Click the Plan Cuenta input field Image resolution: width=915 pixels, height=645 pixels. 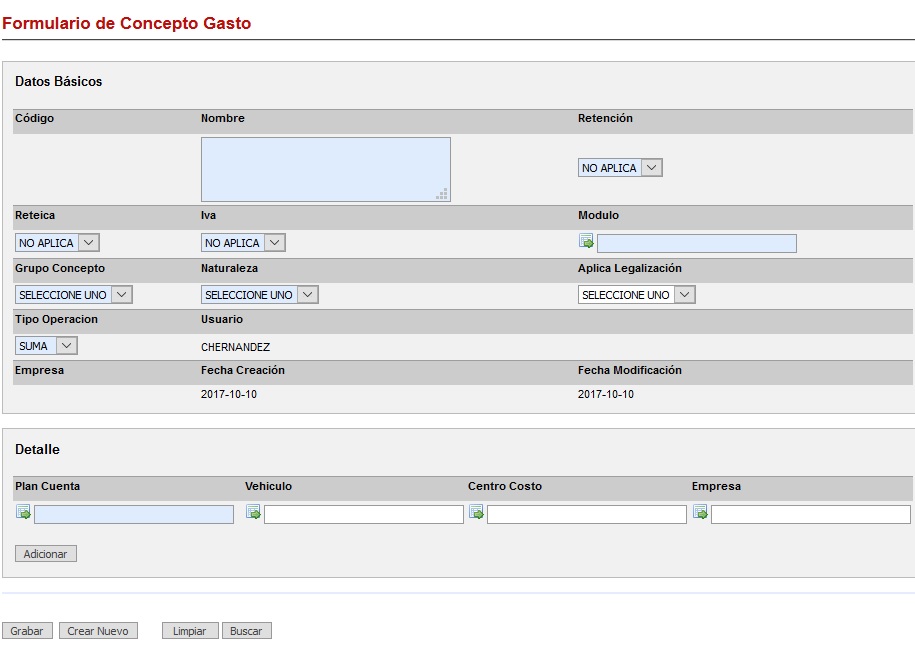pyautogui.click(x=133, y=514)
